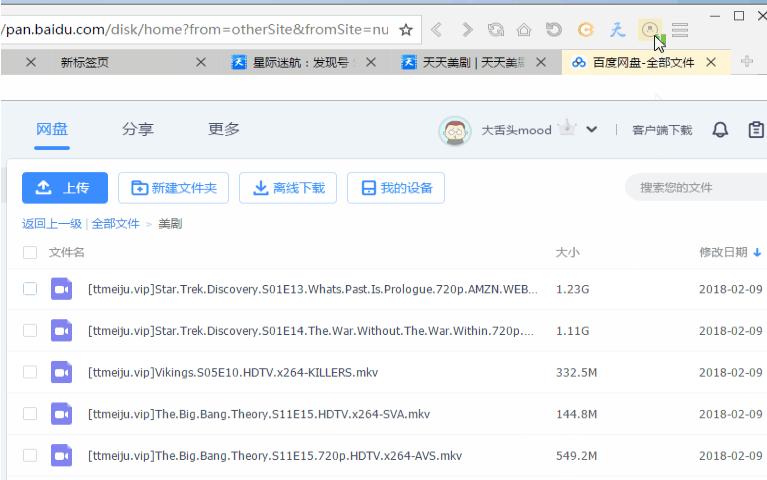Click the undo/restore tab icon
Viewport: 767px width, 480px height.
553,30
